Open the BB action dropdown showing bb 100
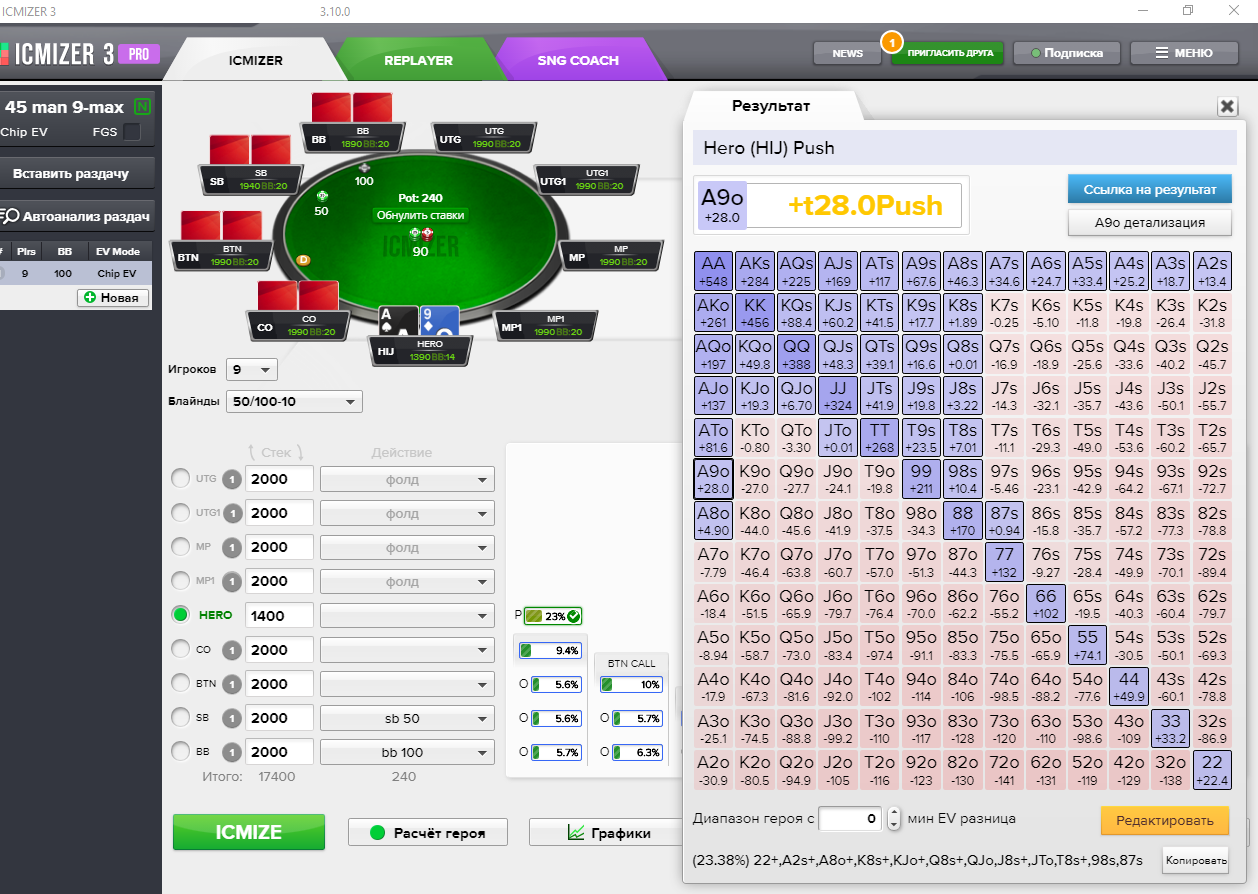The image size is (1258, 894). (x=407, y=752)
